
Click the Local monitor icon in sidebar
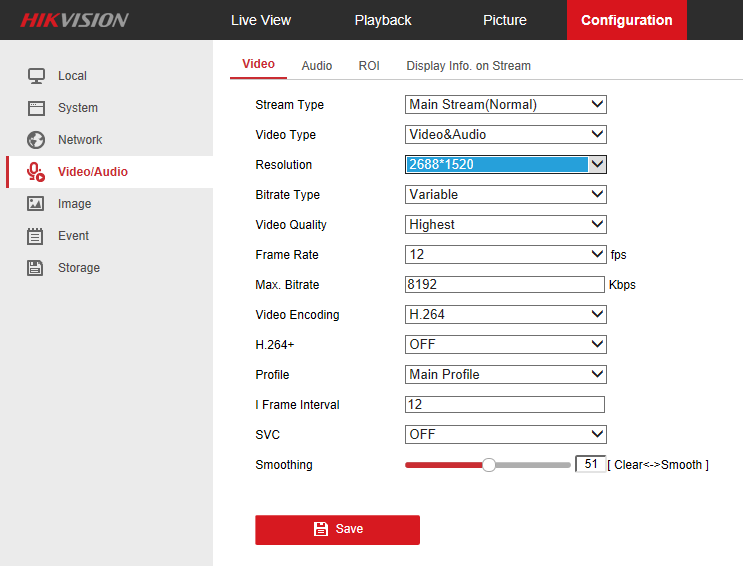click(x=36, y=76)
